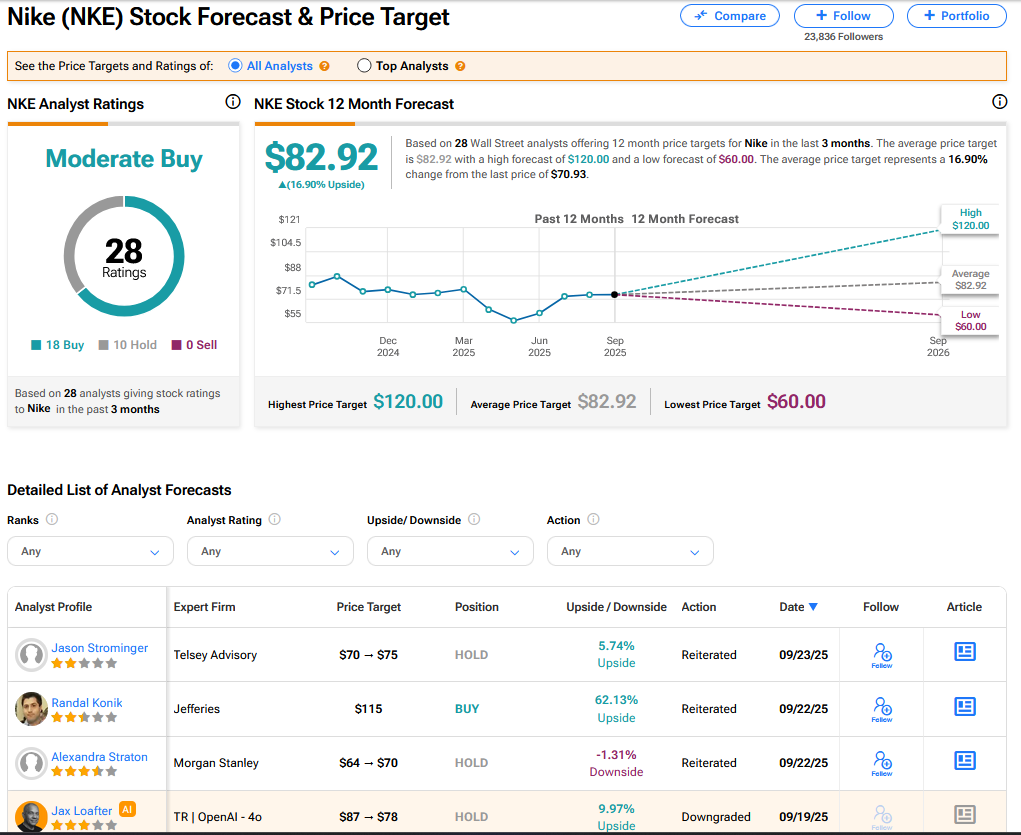Image resolution: width=1021 pixels, height=835 pixels.
Task: Click the High $120.00 forecast label
Action: click(970, 219)
